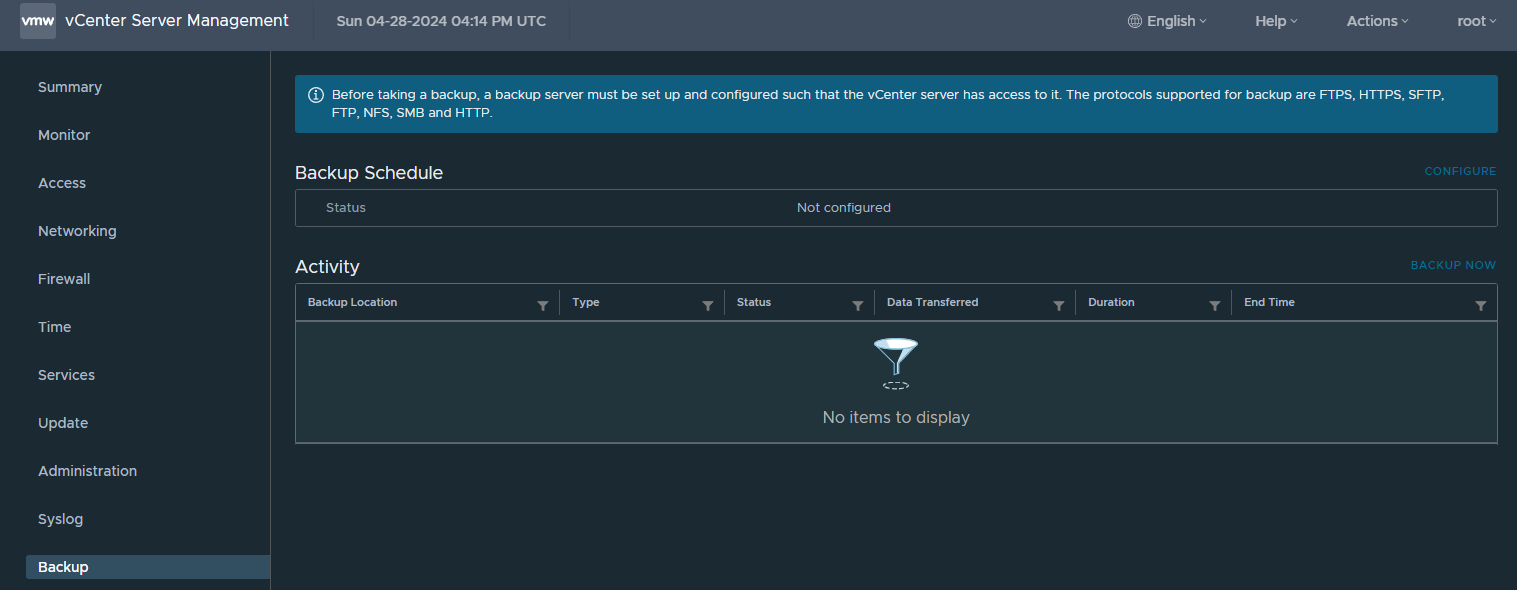
Task: Click the vmw logo
Action: pyautogui.click(x=36, y=20)
